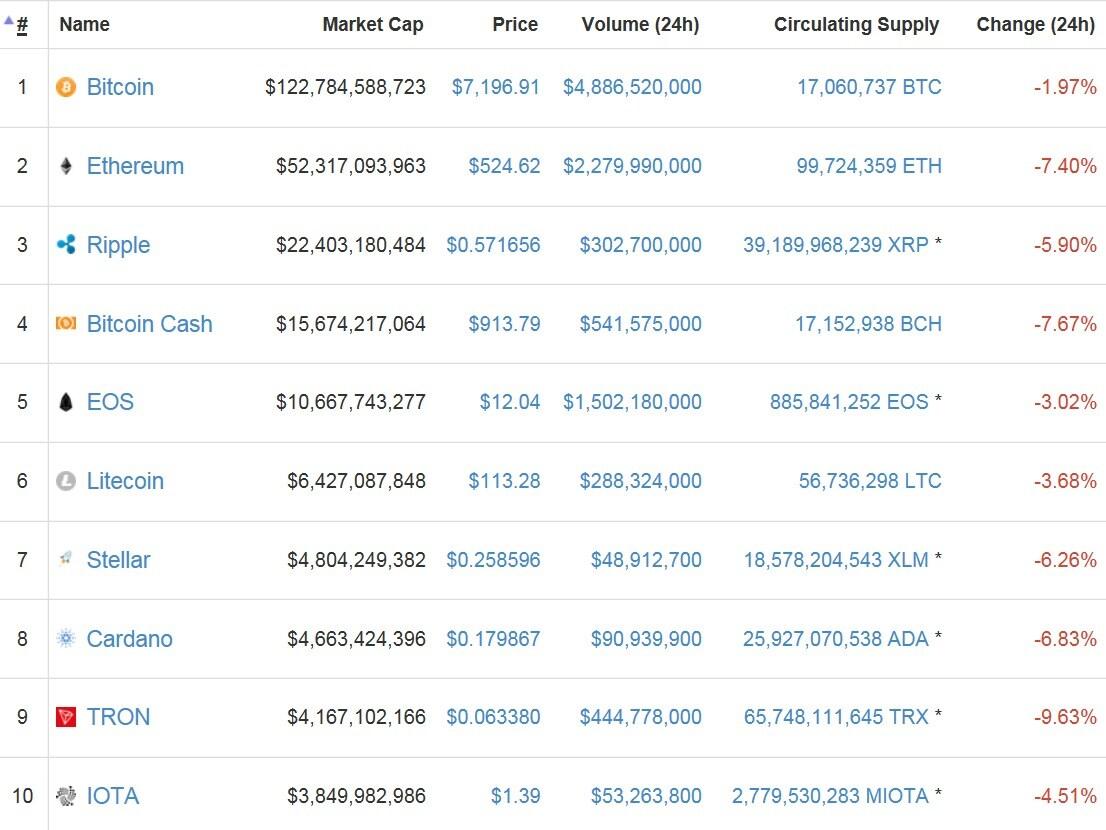The width and height of the screenshot is (1106, 830).
Task: Click the Bitcoin Cash logo icon
Action: point(66,324)
